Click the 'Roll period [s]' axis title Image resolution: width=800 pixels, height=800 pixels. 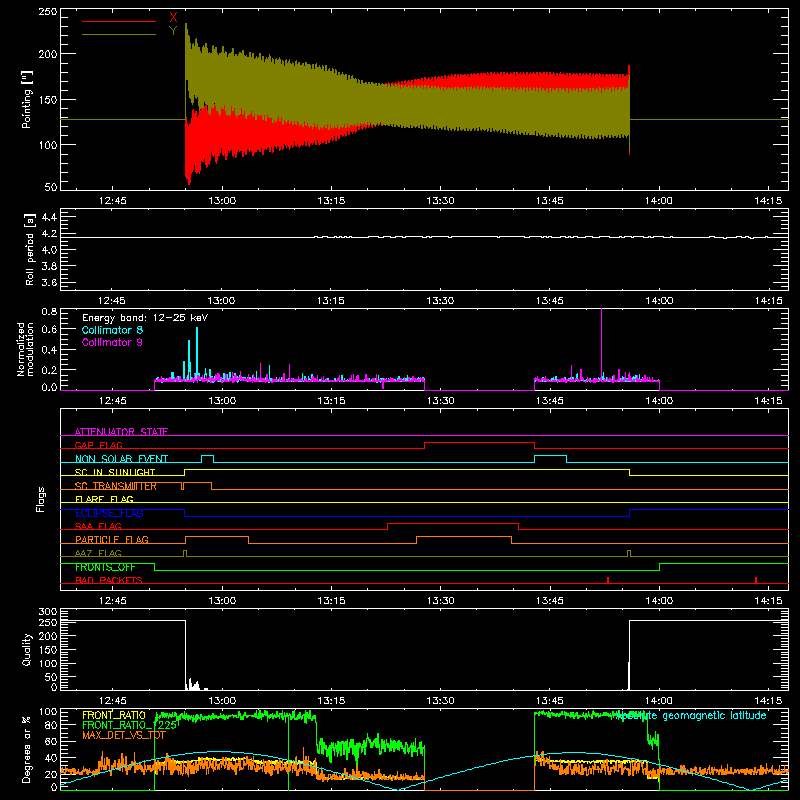point(30,249)
